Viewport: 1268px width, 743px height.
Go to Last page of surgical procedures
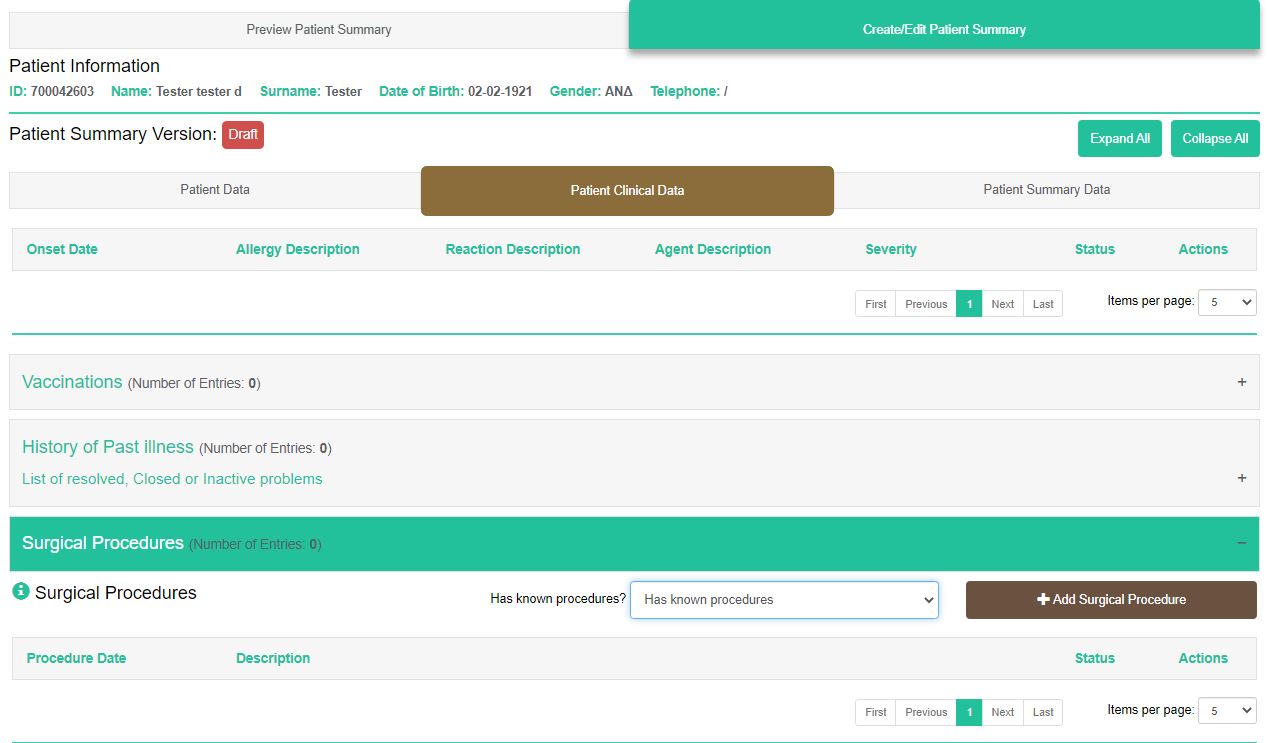pos(1043,712)
